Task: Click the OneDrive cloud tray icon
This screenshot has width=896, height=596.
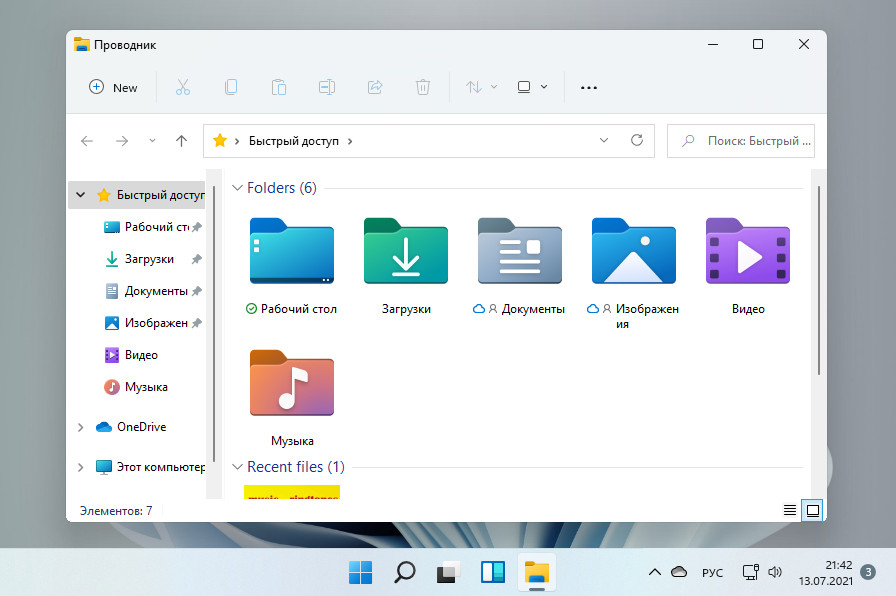Action: pyautogui.click(x=679, y=572)
